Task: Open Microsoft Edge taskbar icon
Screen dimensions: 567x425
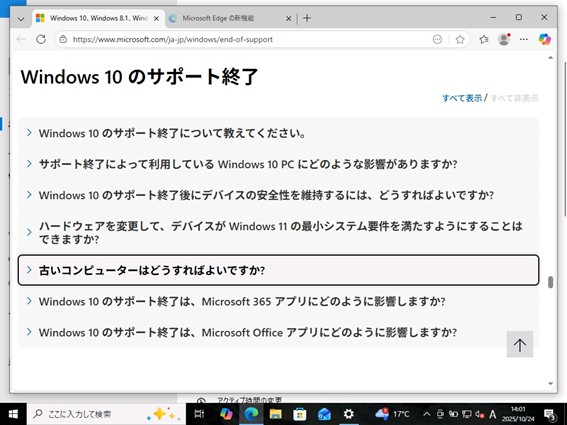Action: pos(251,414)
